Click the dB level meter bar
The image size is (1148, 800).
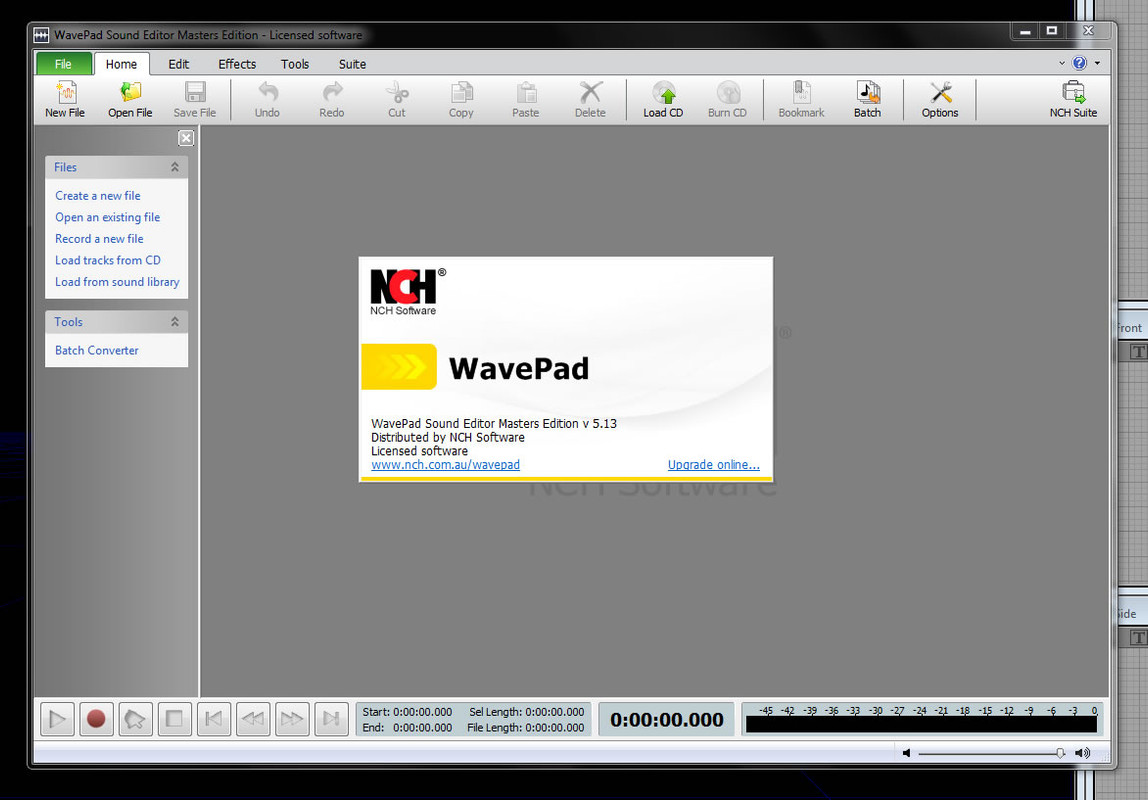pyautogui.click(x=921, y=725)
